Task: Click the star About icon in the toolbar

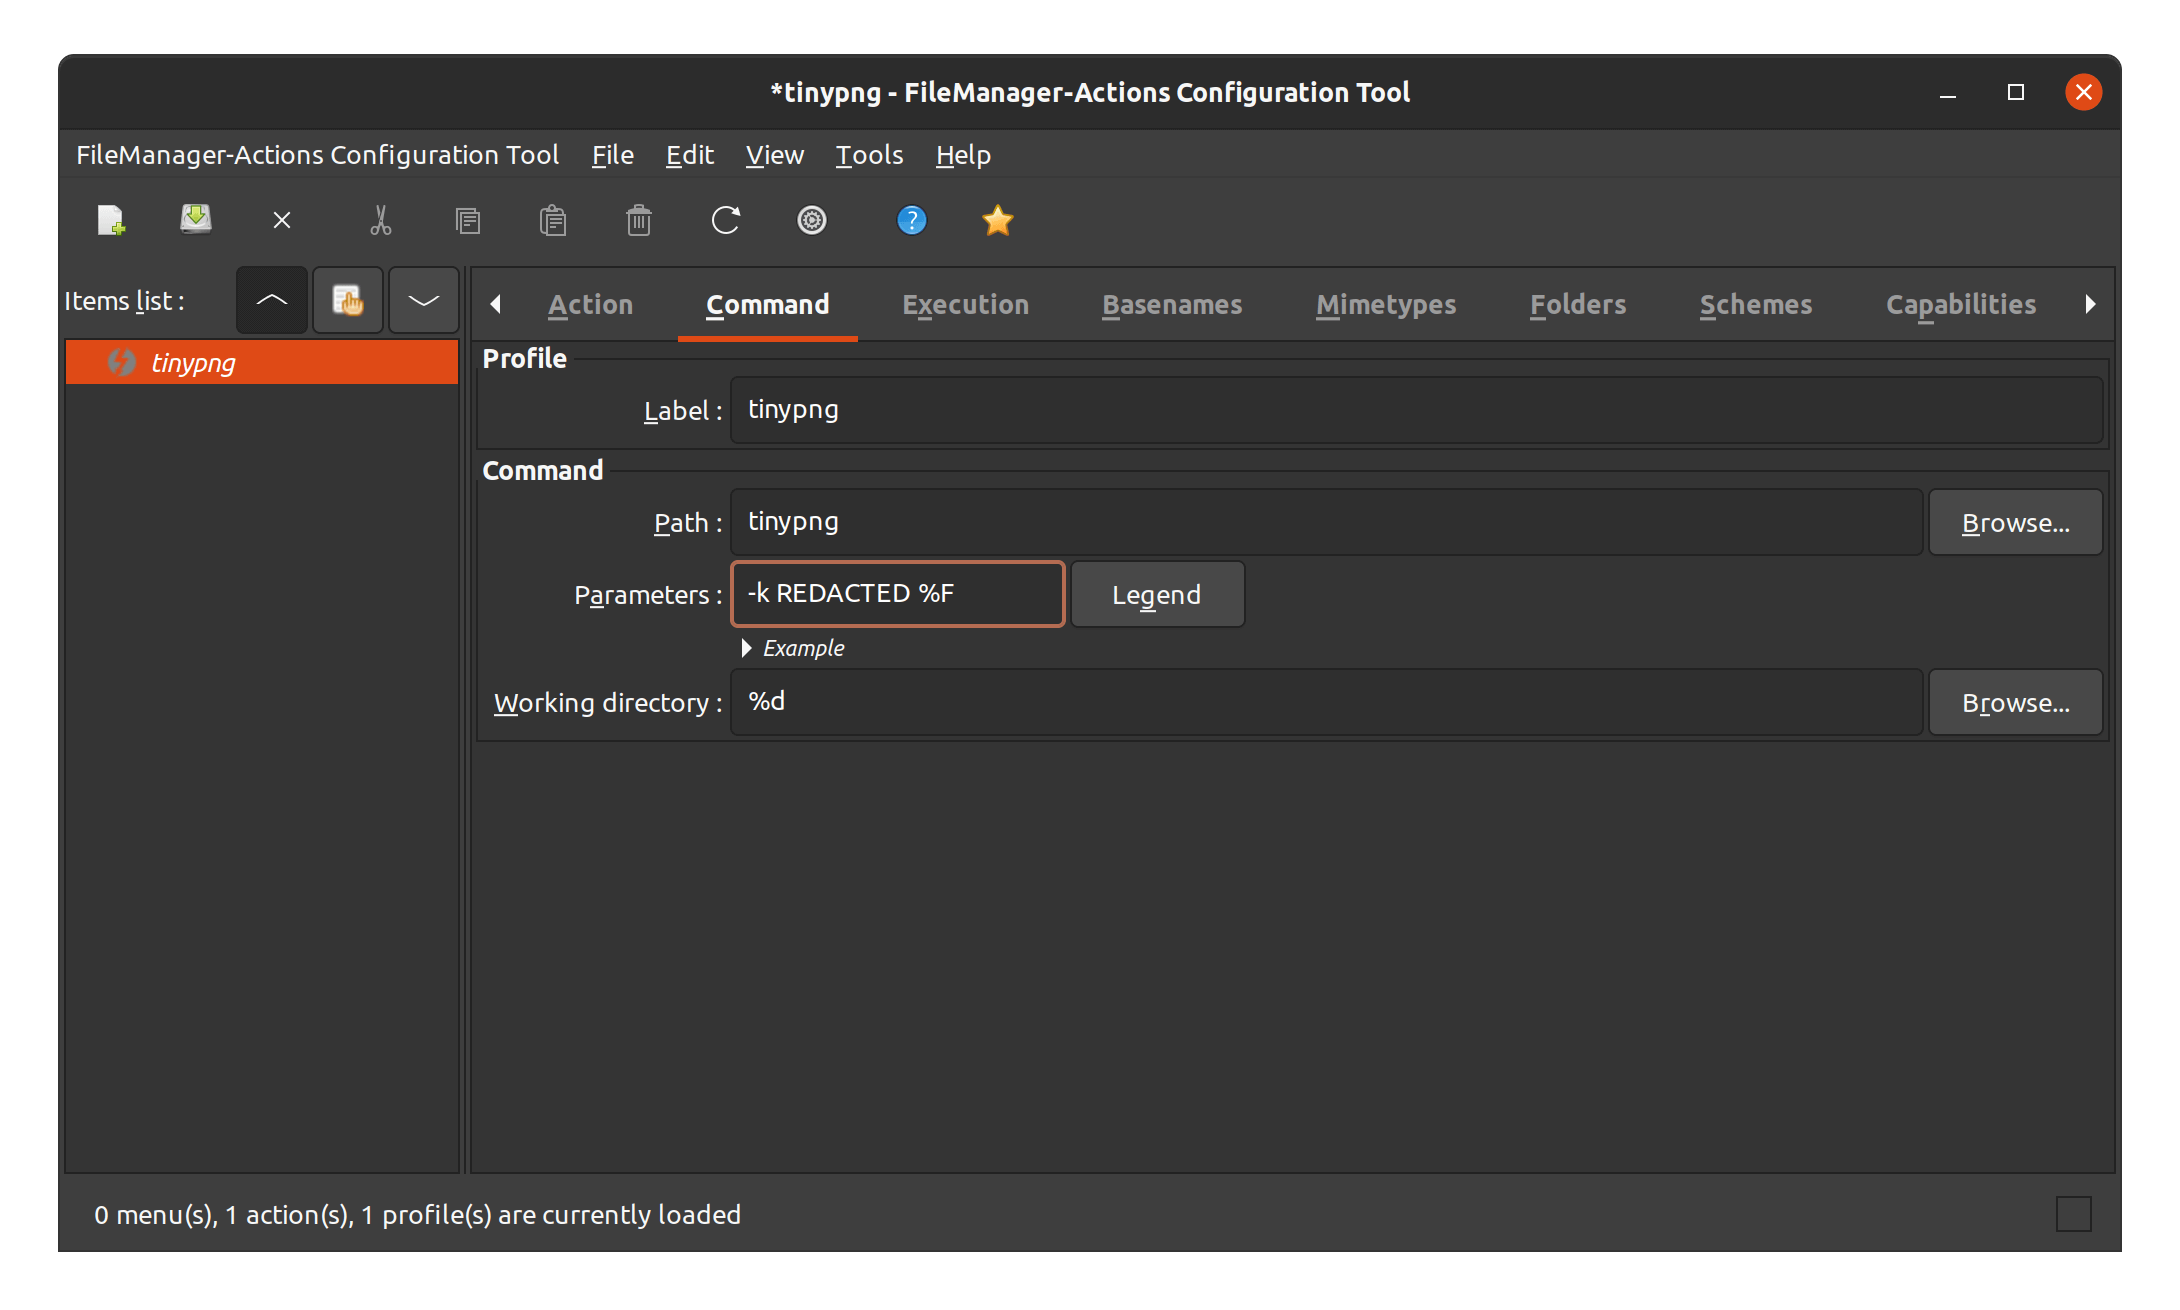Action: [997, 220]
